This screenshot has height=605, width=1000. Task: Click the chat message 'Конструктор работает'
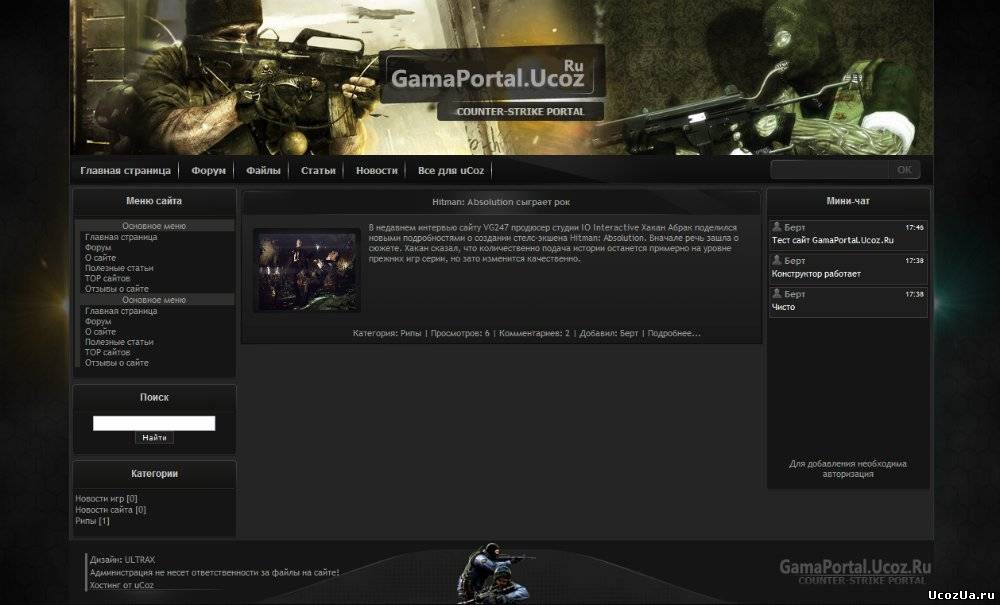click(x=816, y=273)
